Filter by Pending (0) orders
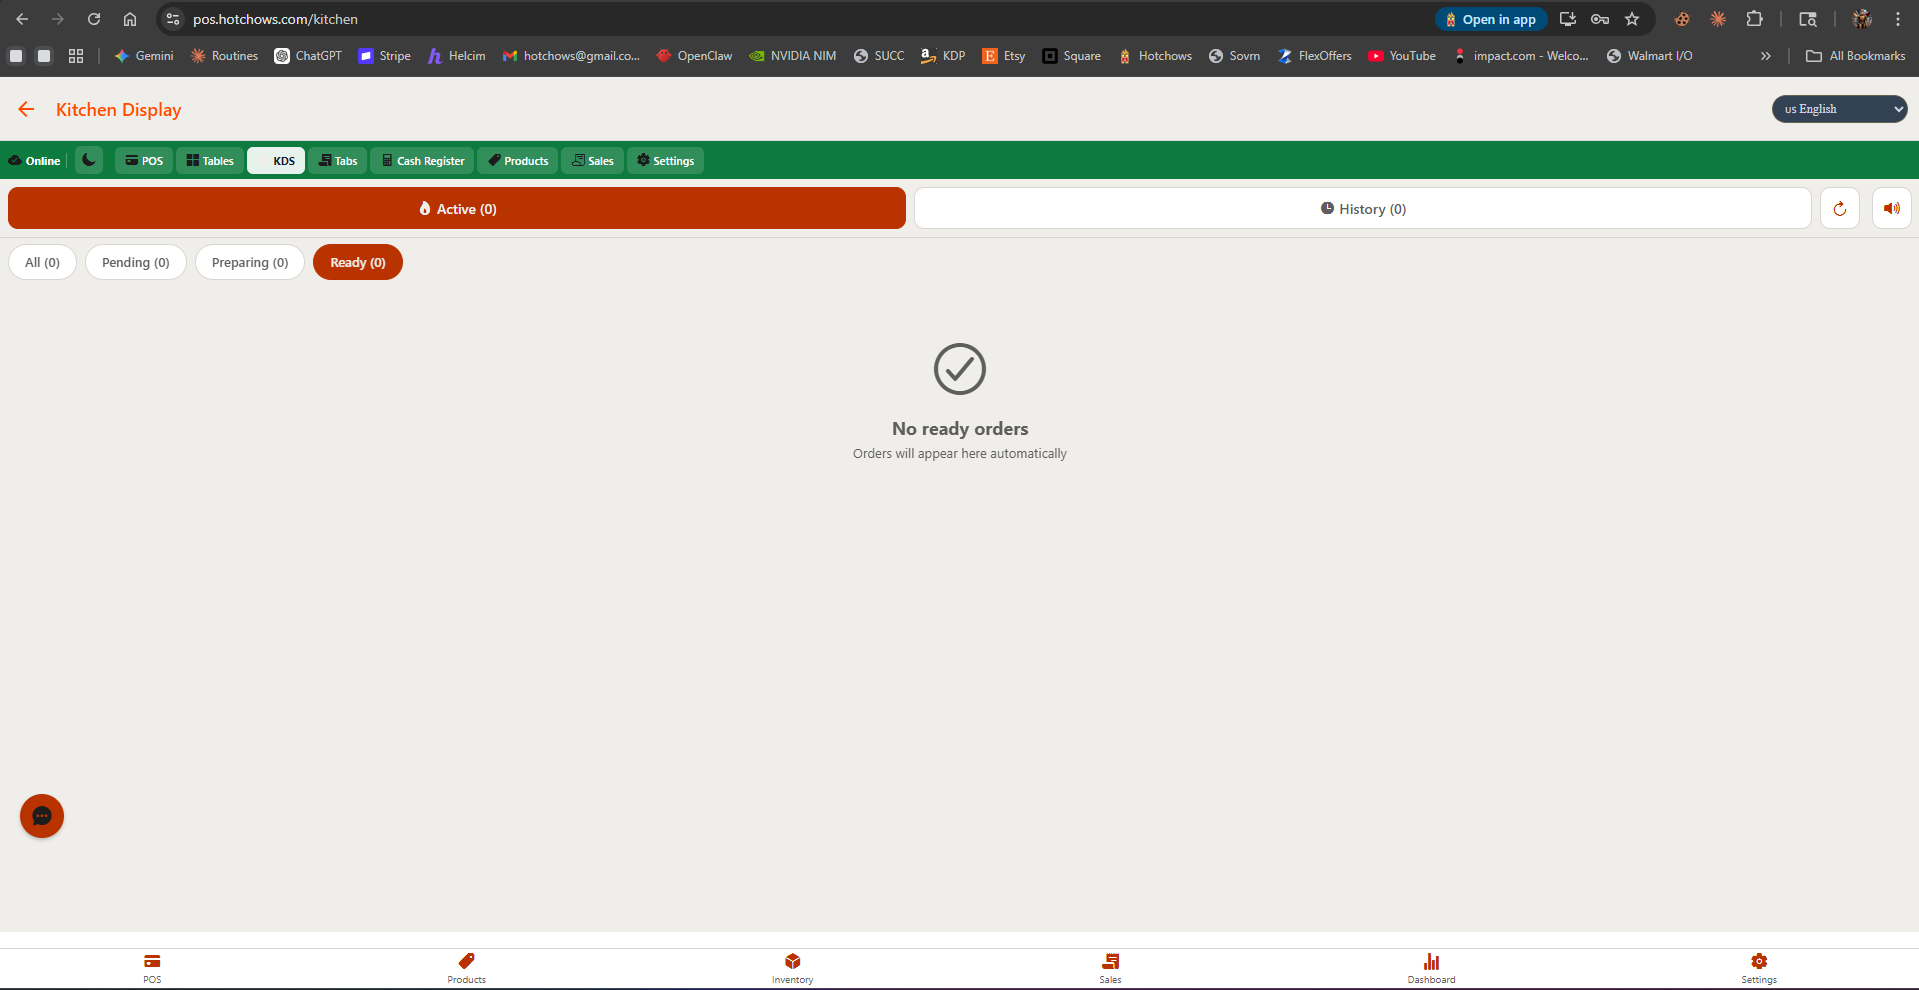Image resolution: width=1919 pixels, height=990 pixels. 136,262
